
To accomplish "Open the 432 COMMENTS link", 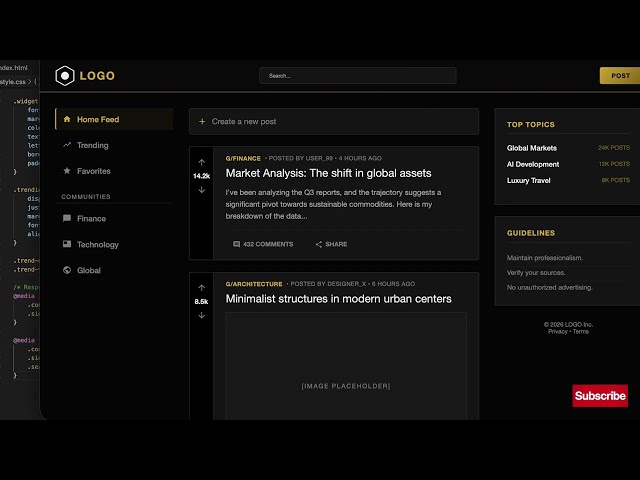I will click(268, 244).
